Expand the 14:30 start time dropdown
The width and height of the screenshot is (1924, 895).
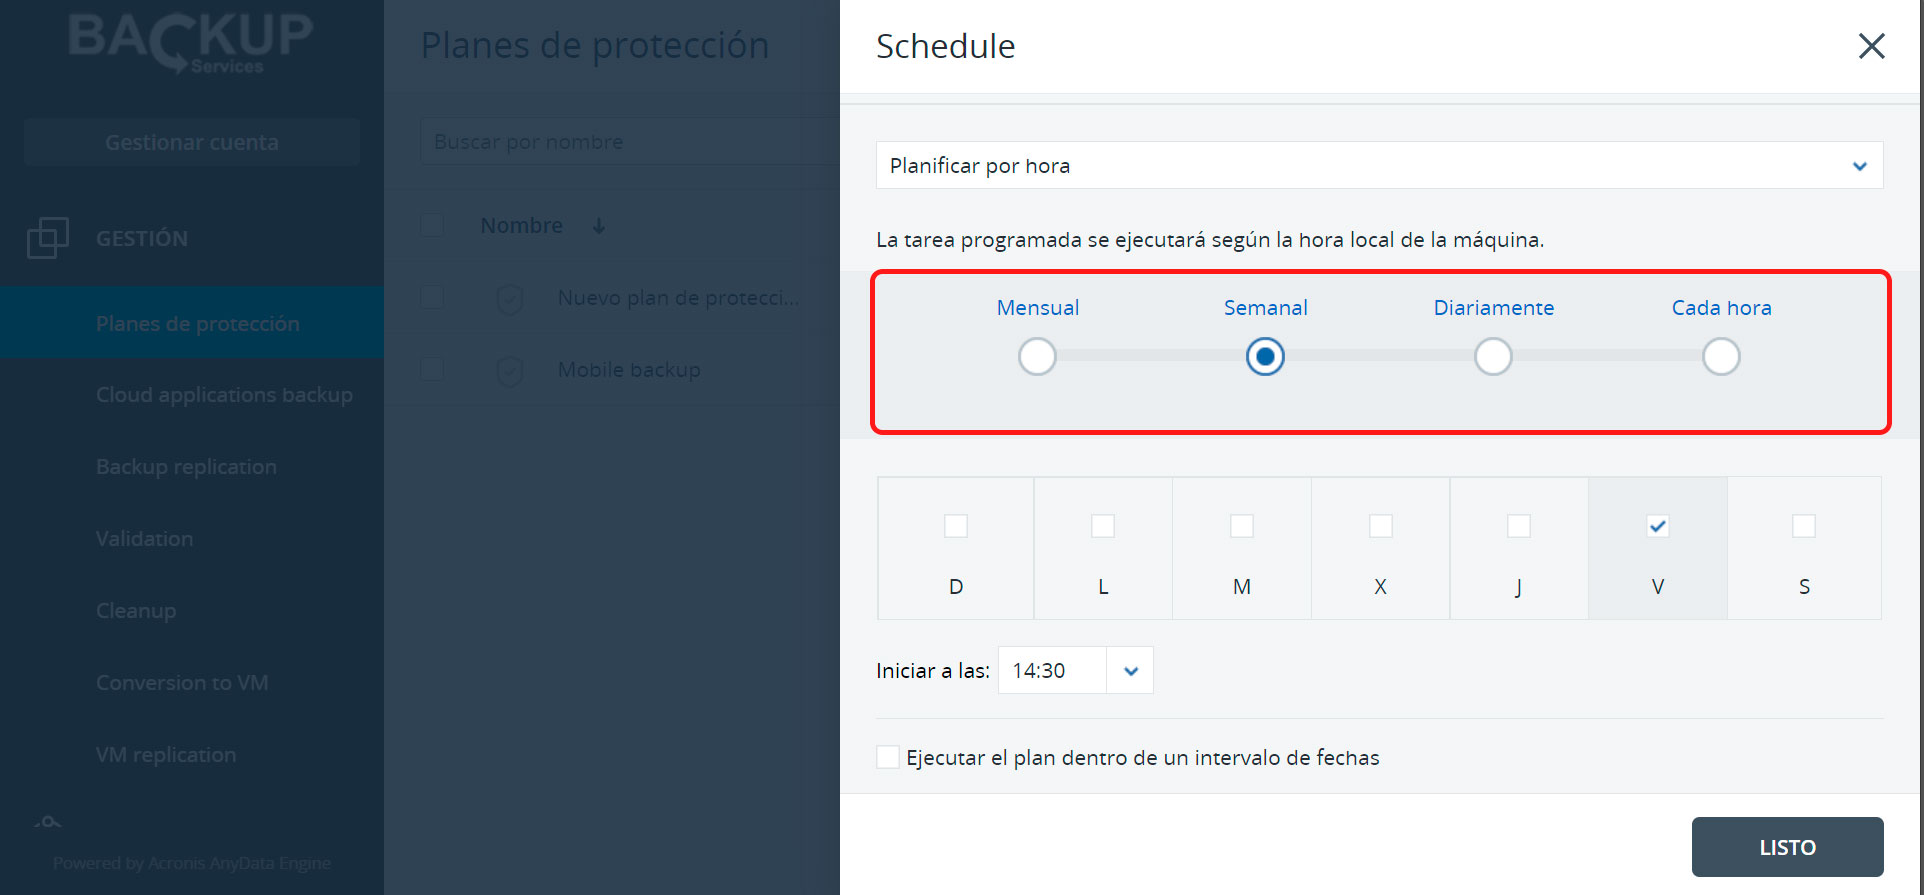(x=1130, y=670)
